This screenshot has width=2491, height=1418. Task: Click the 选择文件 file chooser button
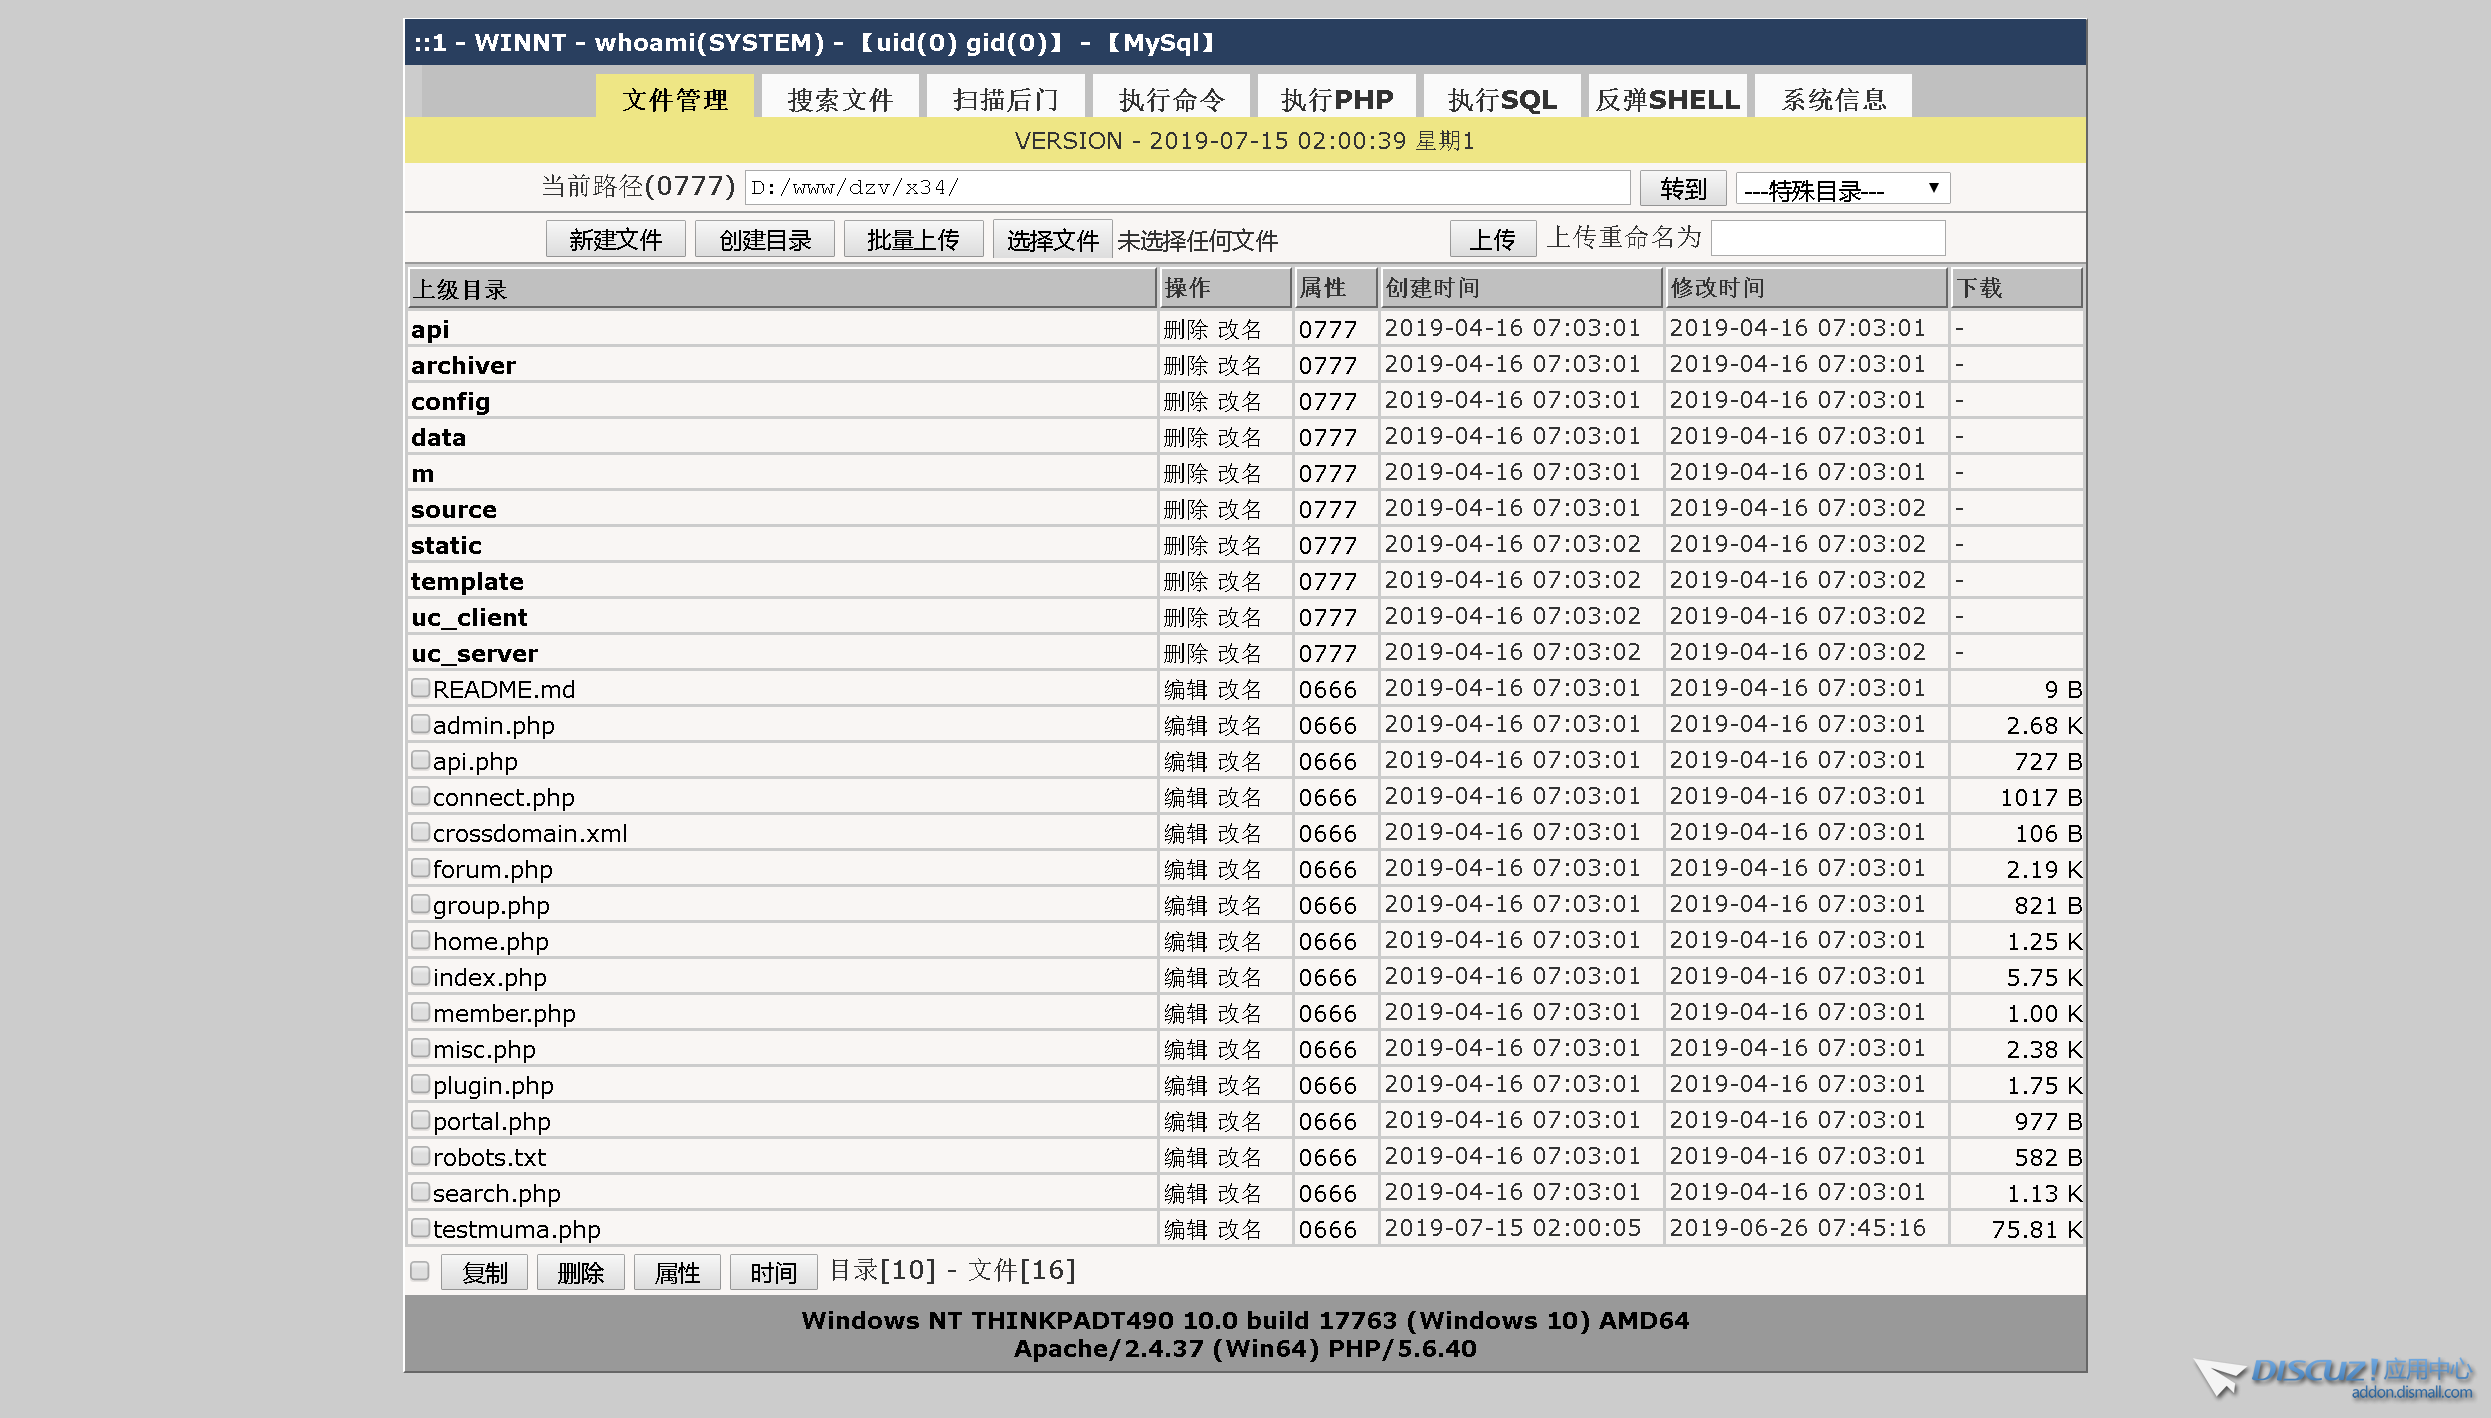(x=1052, y=240)
